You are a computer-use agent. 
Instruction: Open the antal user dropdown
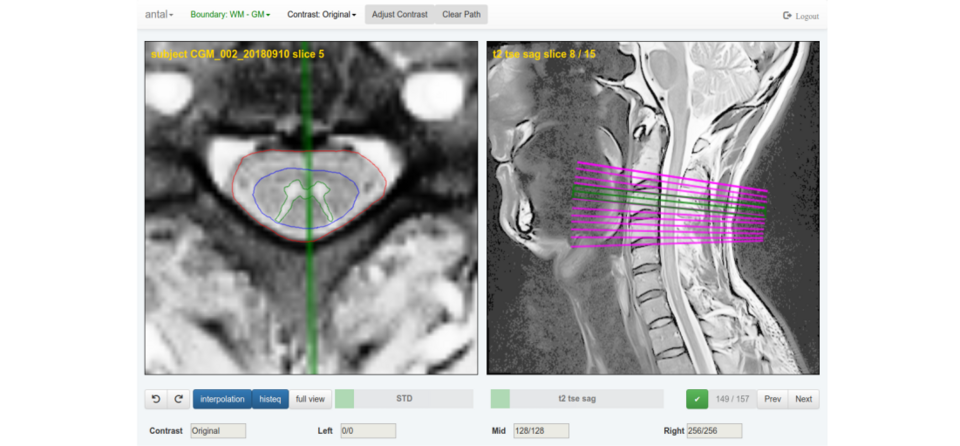click(159, 15)
